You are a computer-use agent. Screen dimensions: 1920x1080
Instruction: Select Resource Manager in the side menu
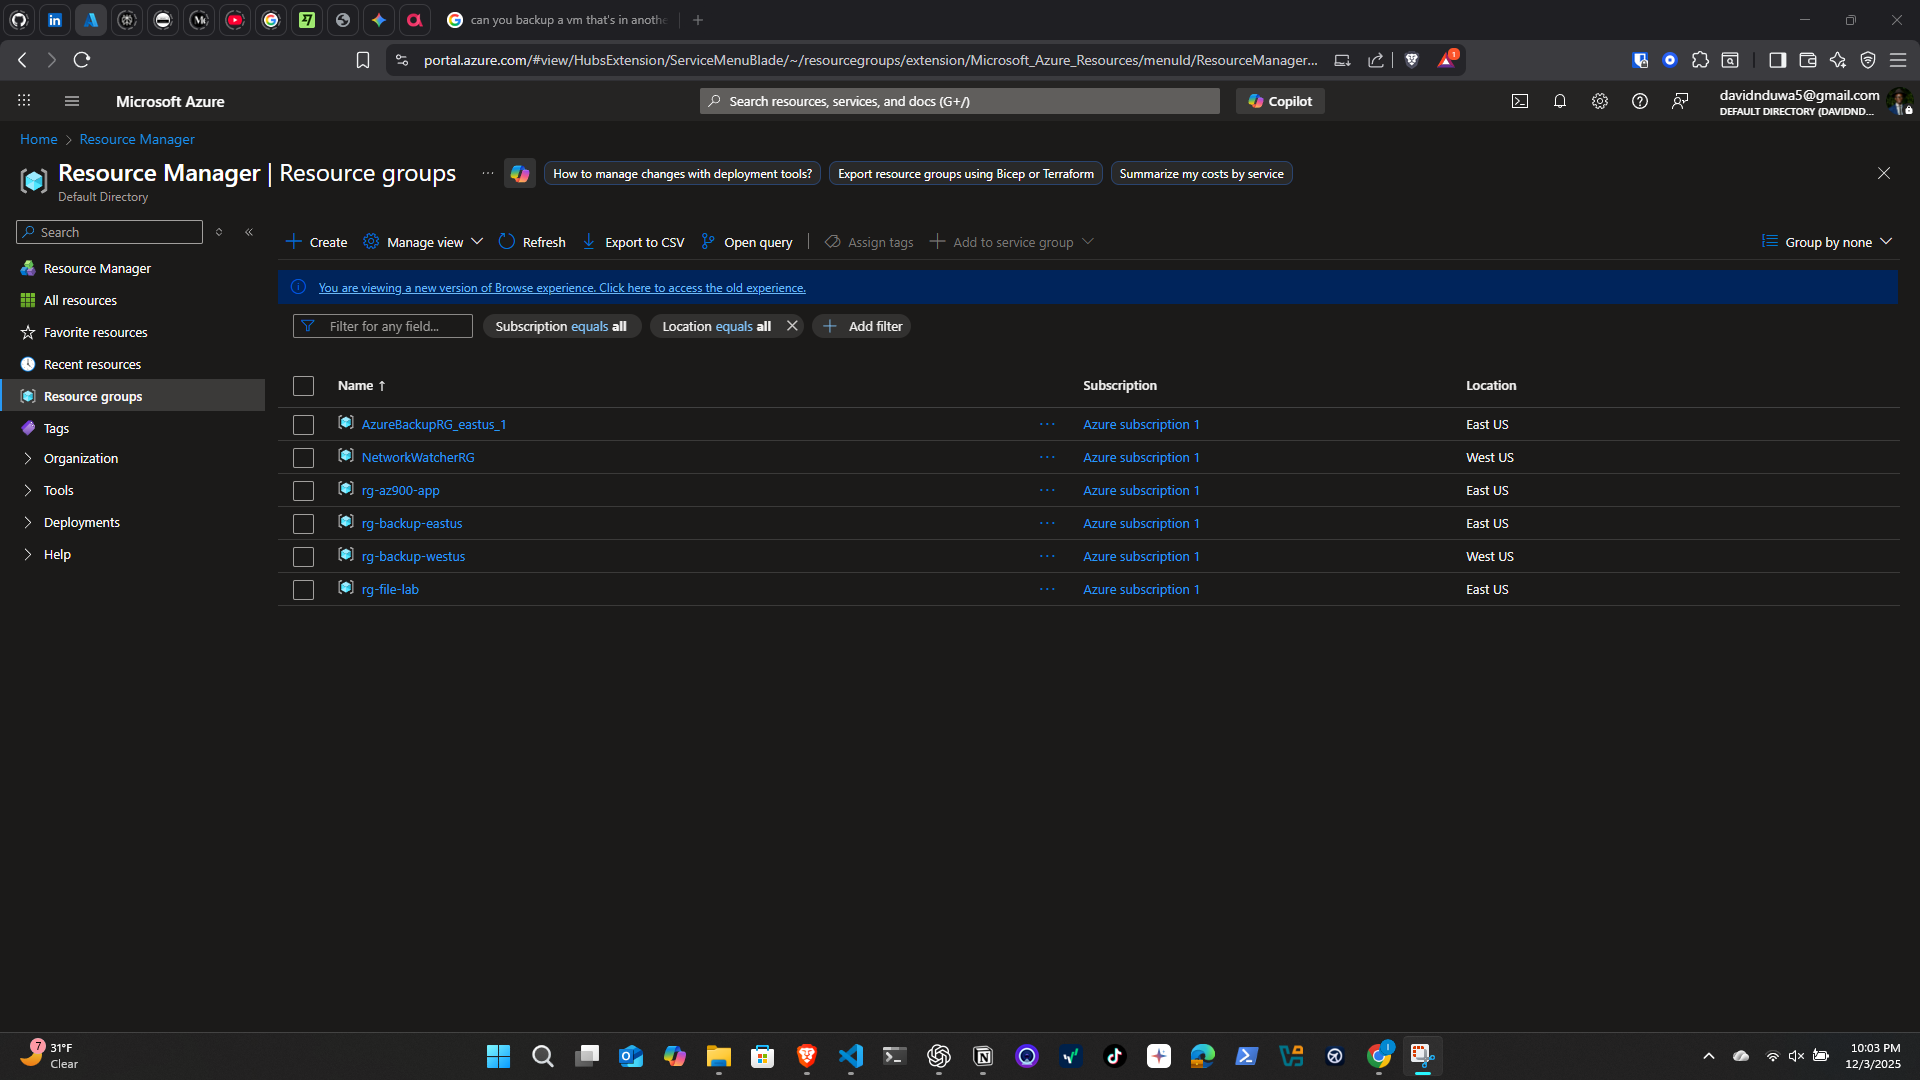tap(97, 268)
